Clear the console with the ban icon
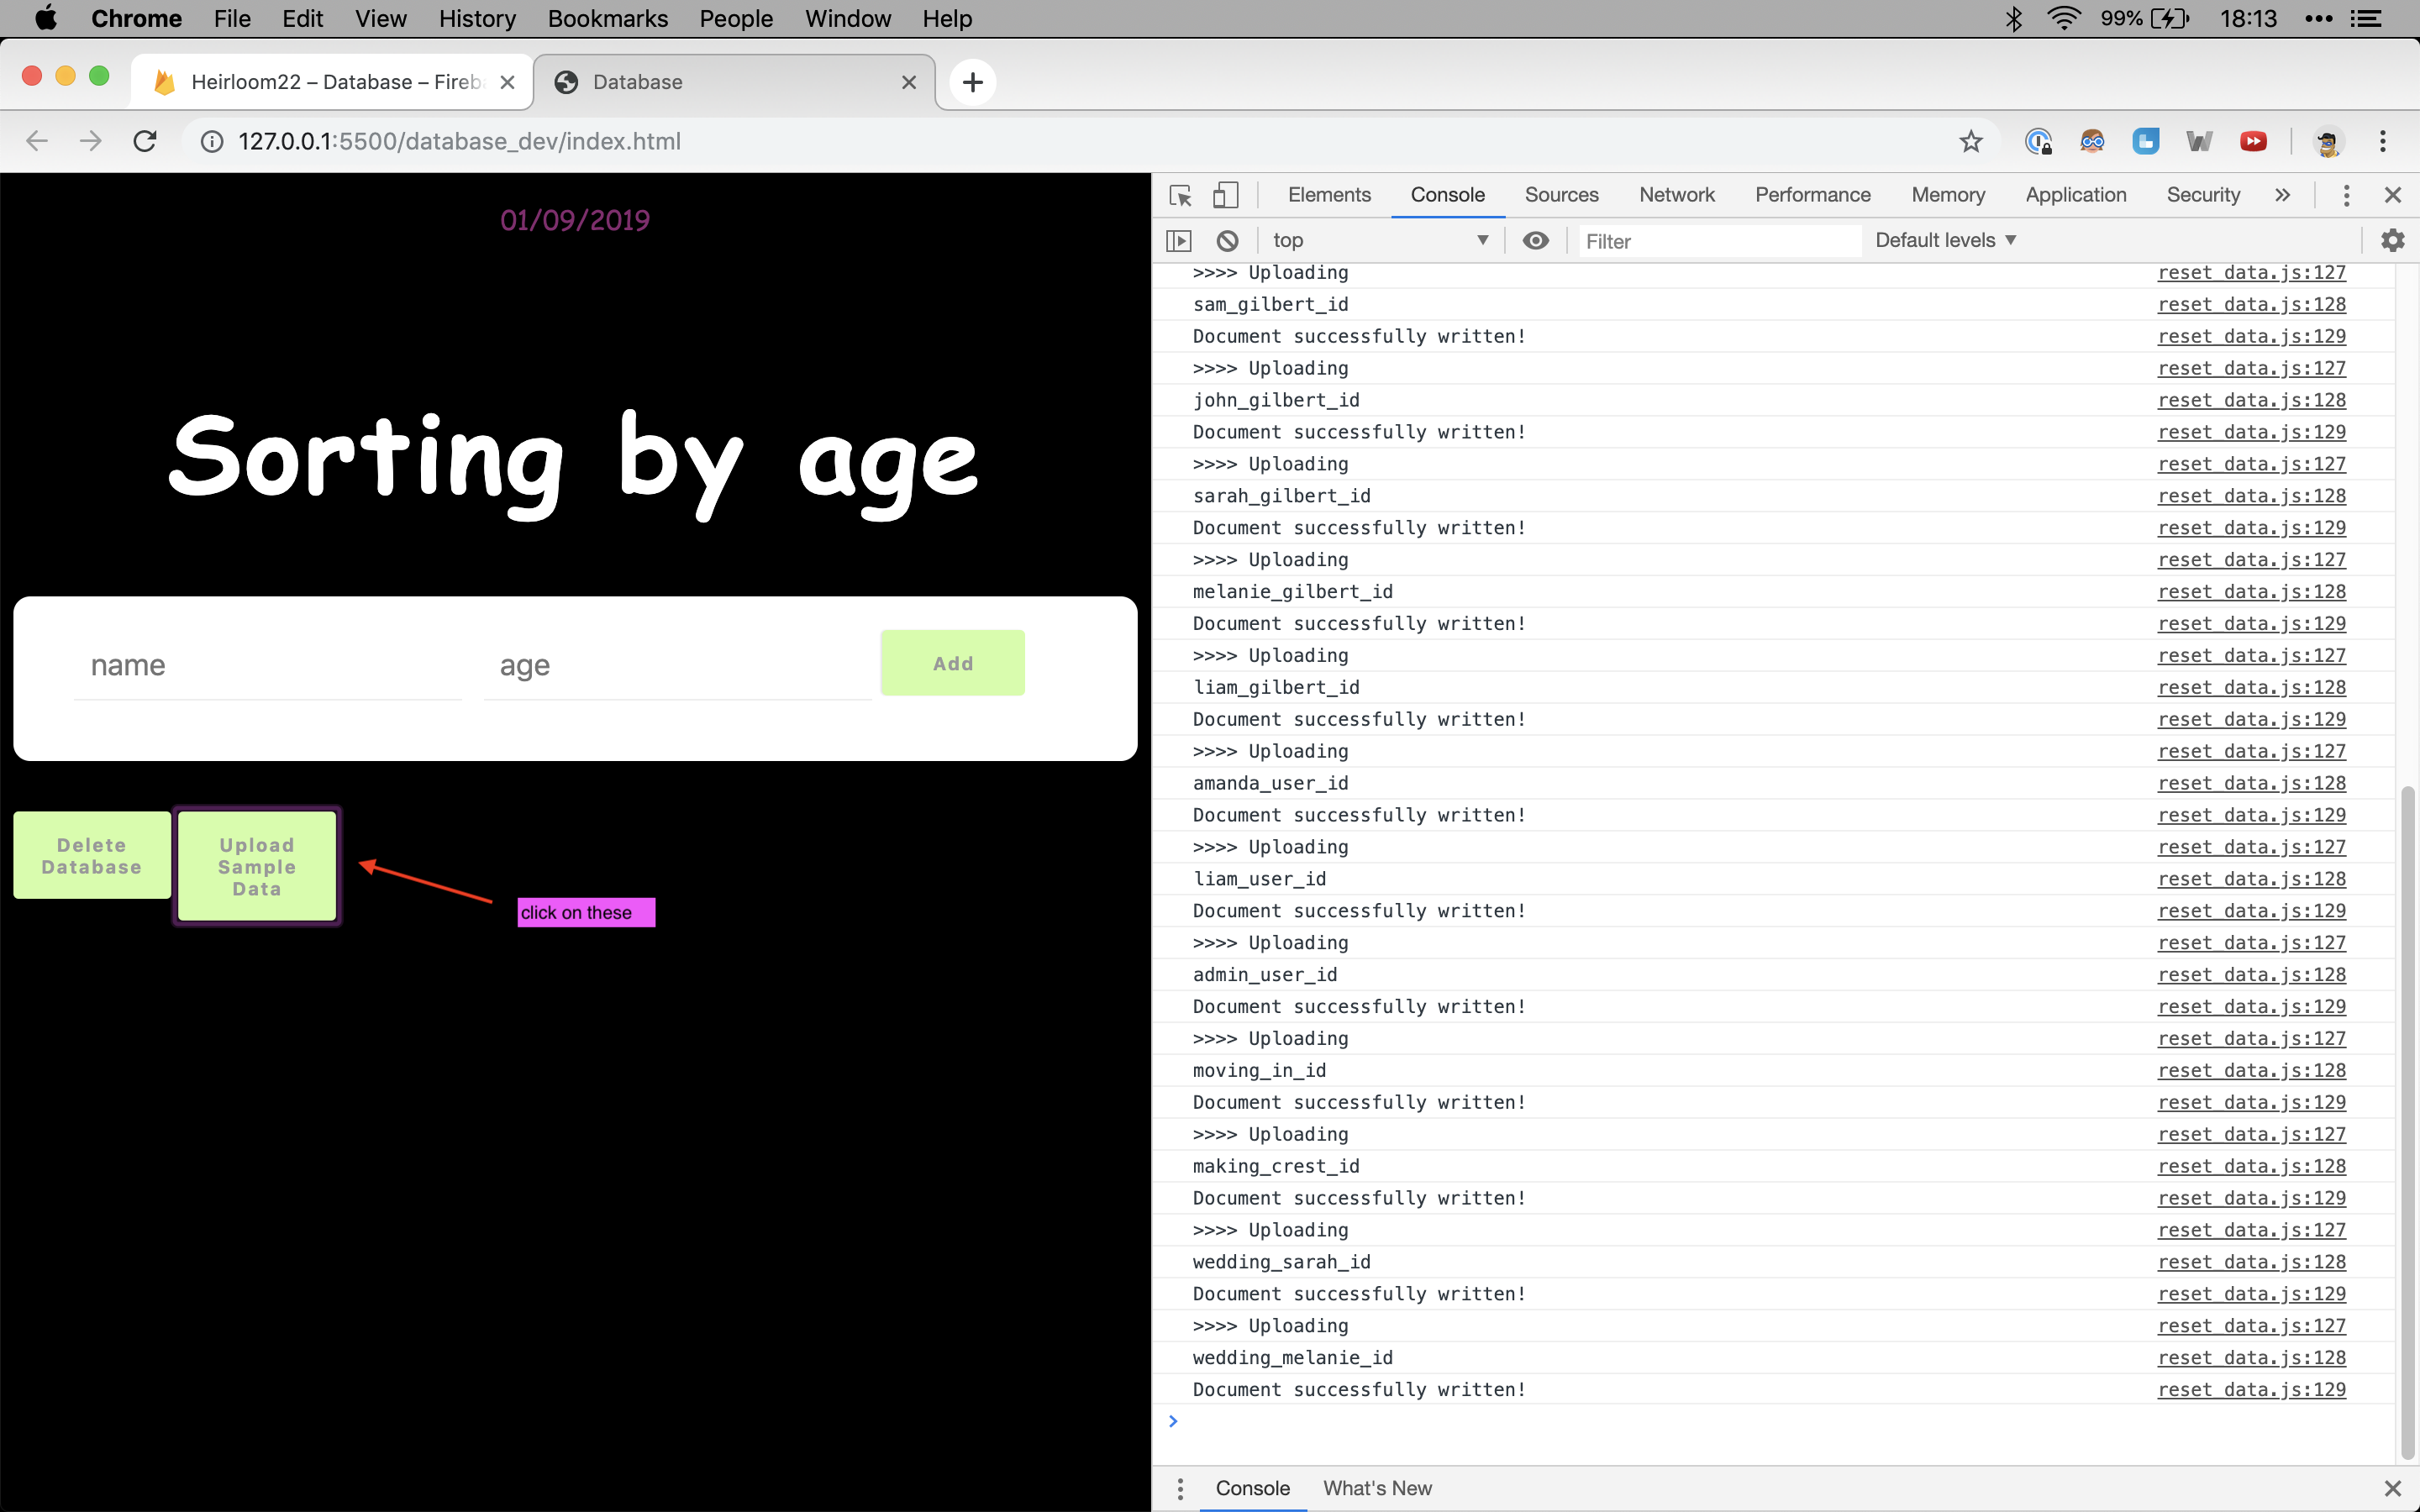The width and height of the screenshot is (2420, 1512). [x=1227, y=241]
